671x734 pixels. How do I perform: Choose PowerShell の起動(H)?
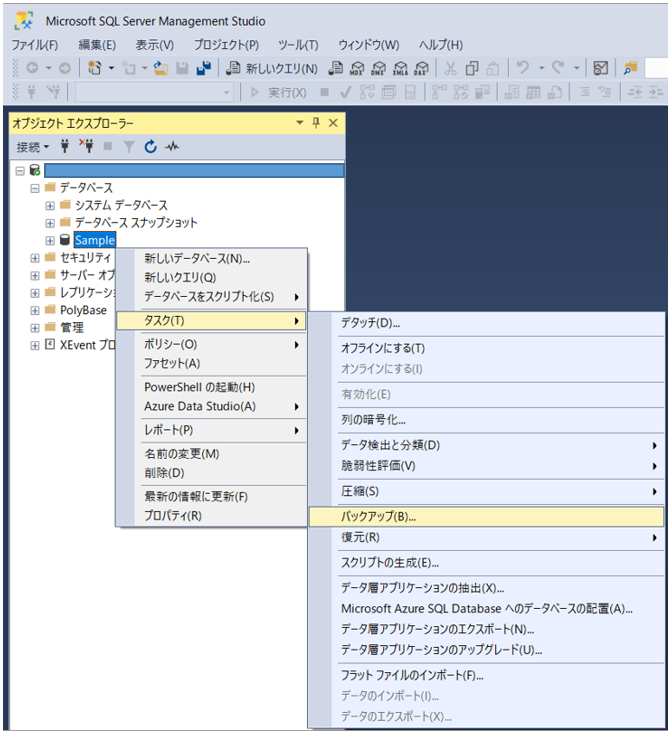click(212, 387)
